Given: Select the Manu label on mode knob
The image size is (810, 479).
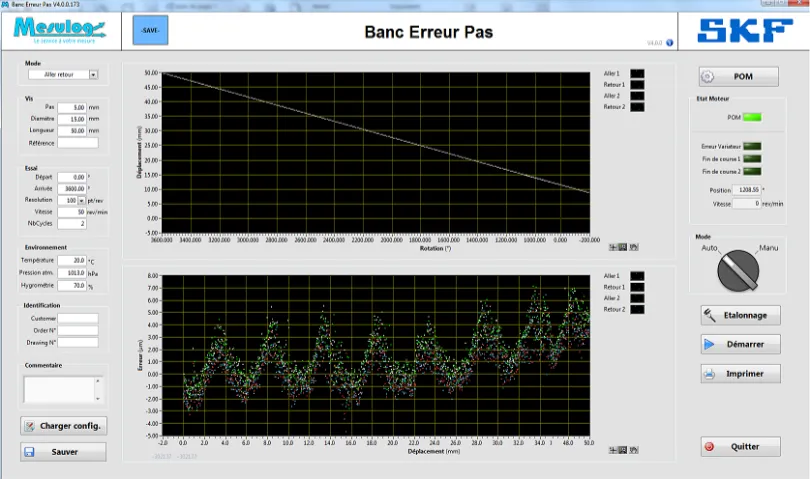Looking at the screenshot, I should pos(768,248).
